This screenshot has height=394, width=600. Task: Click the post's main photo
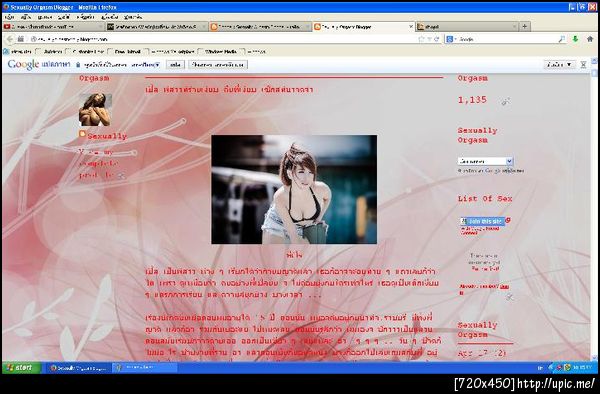click(x=294, y=189)
